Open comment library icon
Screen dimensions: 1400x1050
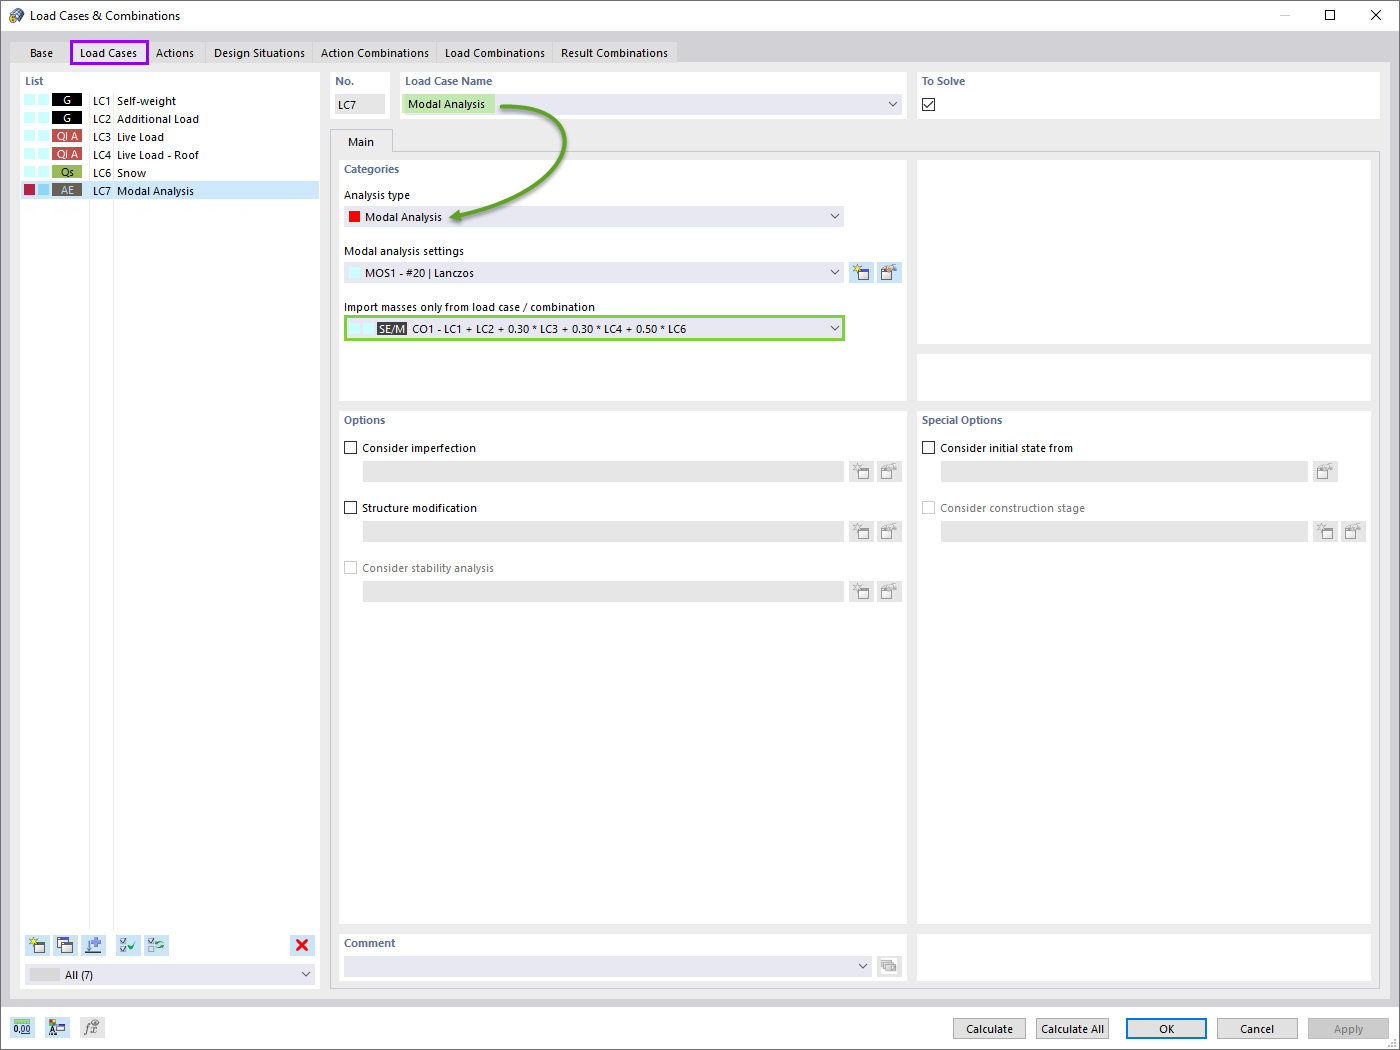[889, 966]
